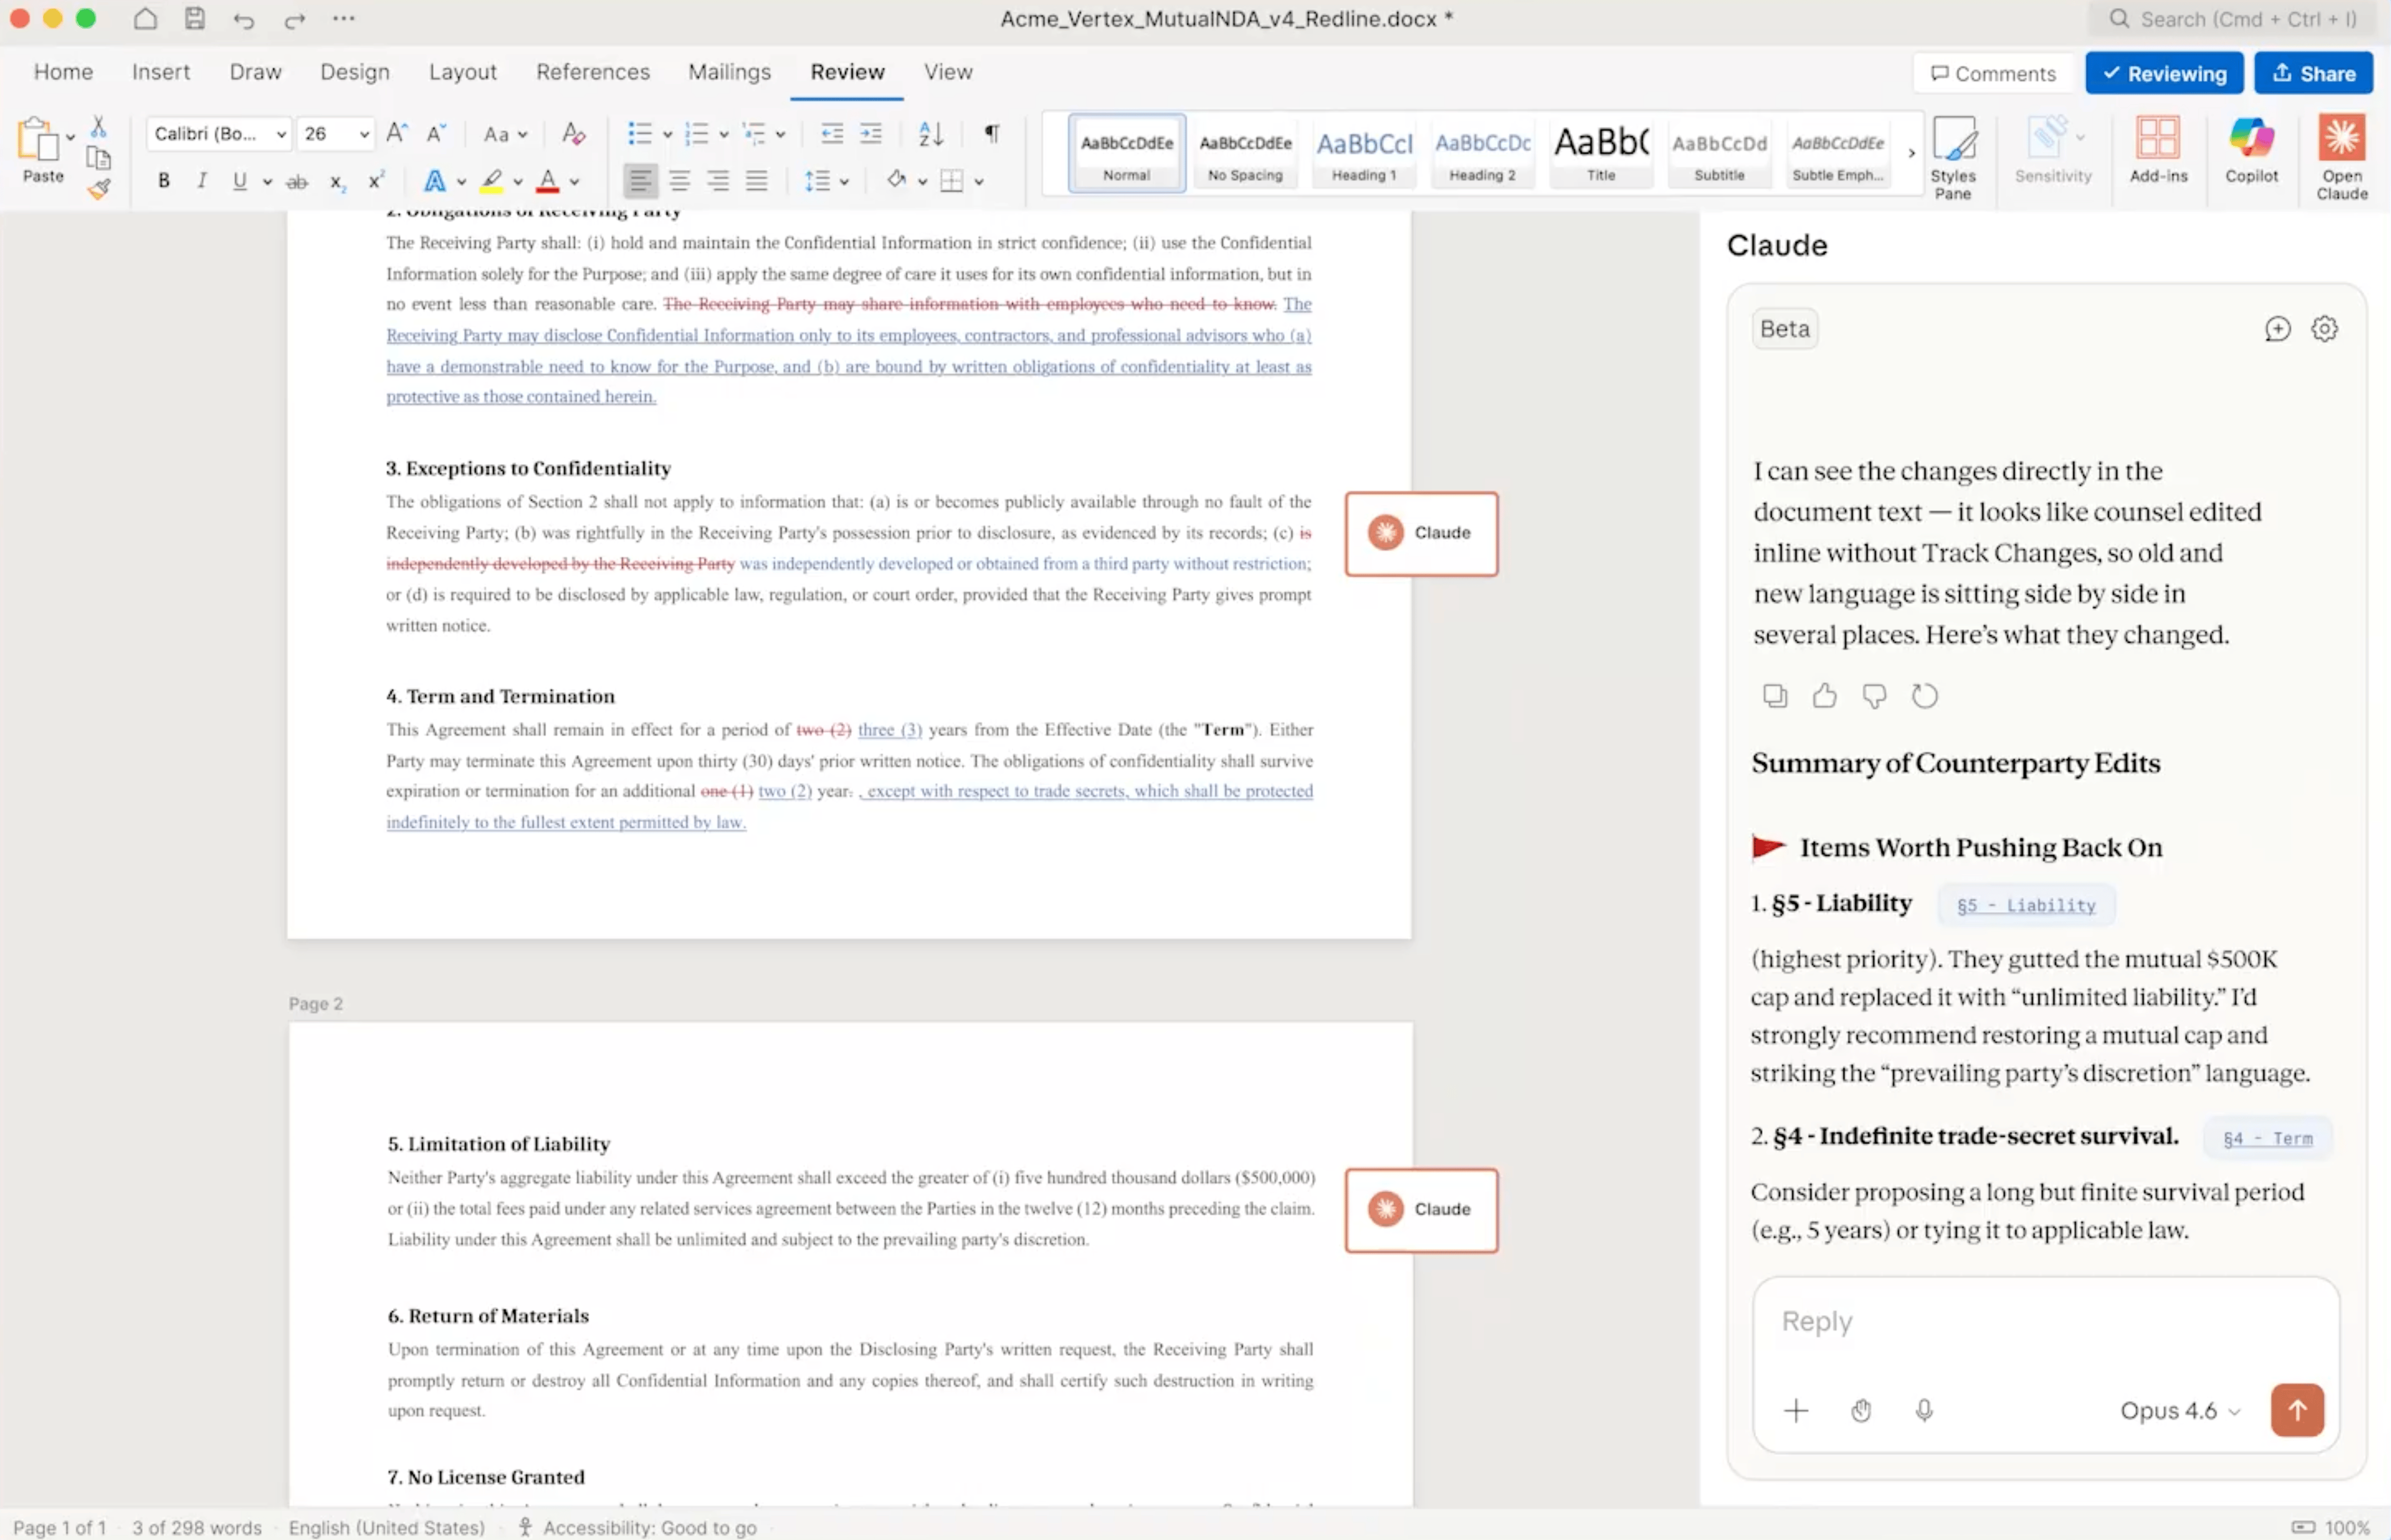
Task: Click the Format Painter brush icon
Action: point(98,189)
